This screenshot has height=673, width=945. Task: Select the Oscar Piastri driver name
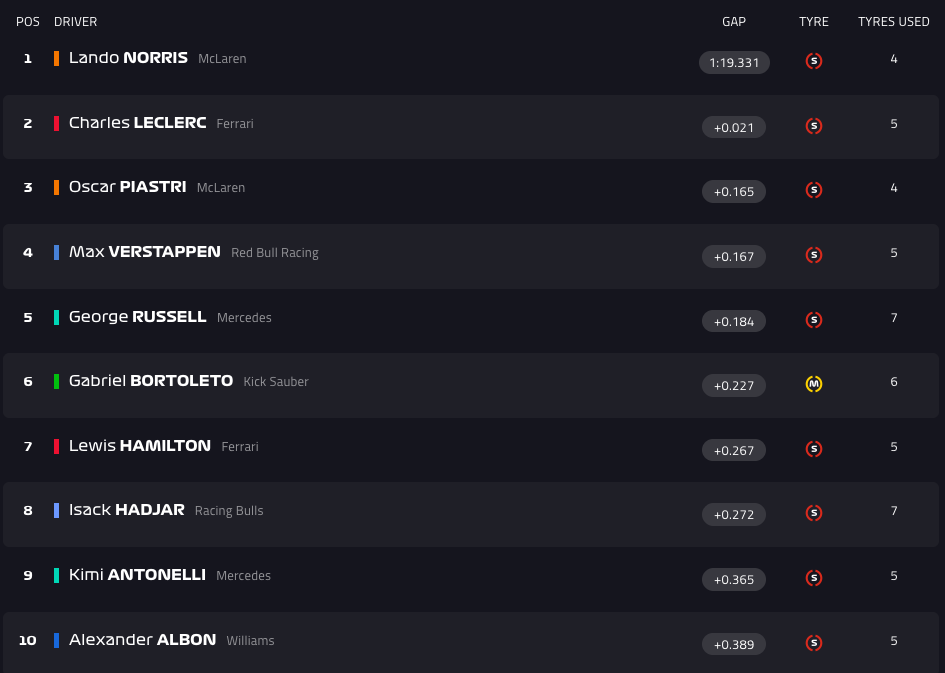pyautogui.click(x=127, y=187)
